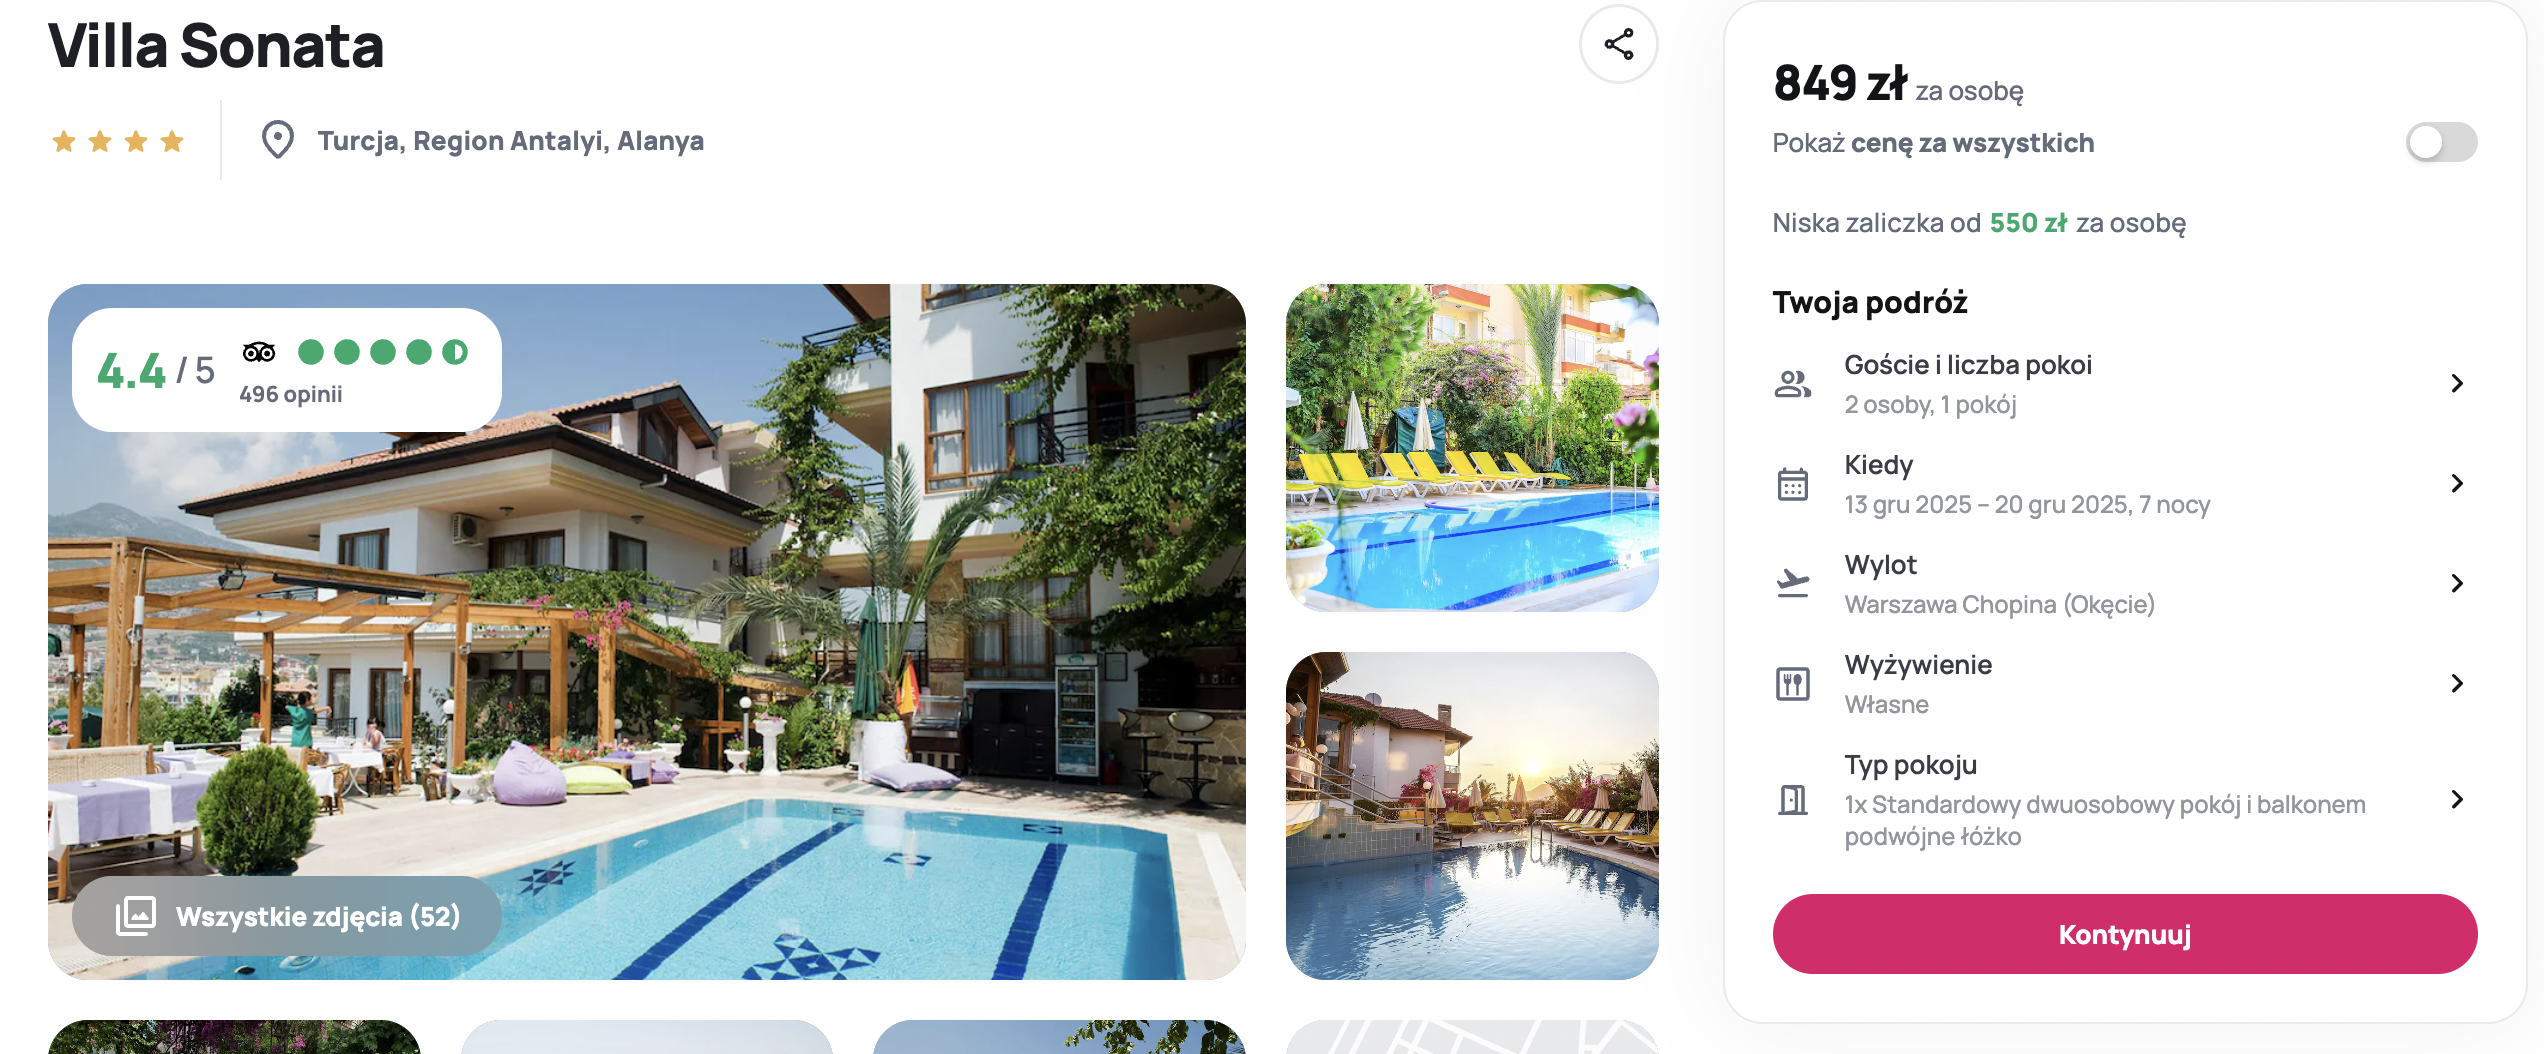The image size is (2544, 1054).
Task: Click the TripAdvisor owl icon in rating badge
Action: (259, 352)
